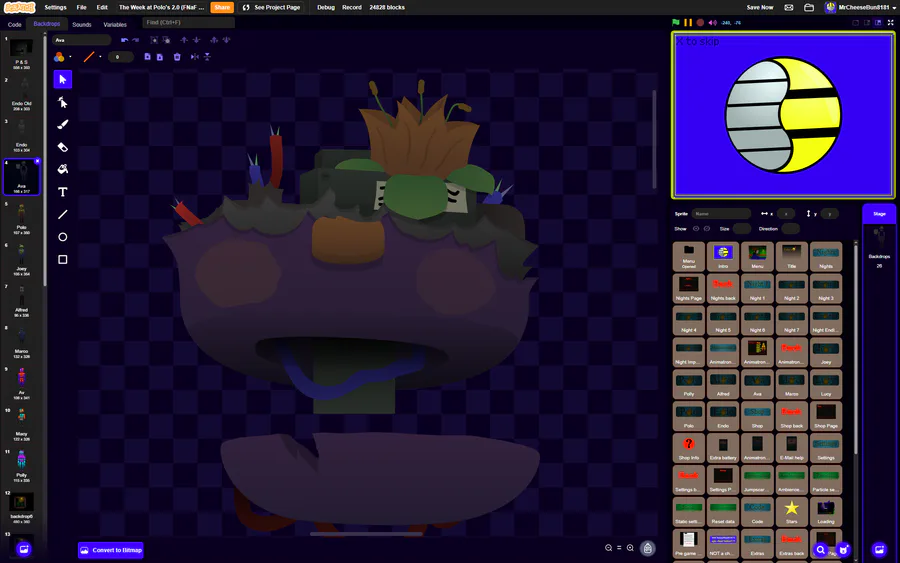Undo the last paint action
Image resolution: width=900 pixels, height=563 pixels.
coord(125,40)
